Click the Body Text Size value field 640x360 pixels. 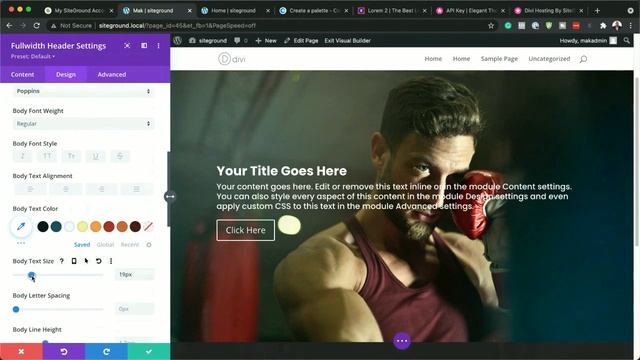tap(135, 275)
